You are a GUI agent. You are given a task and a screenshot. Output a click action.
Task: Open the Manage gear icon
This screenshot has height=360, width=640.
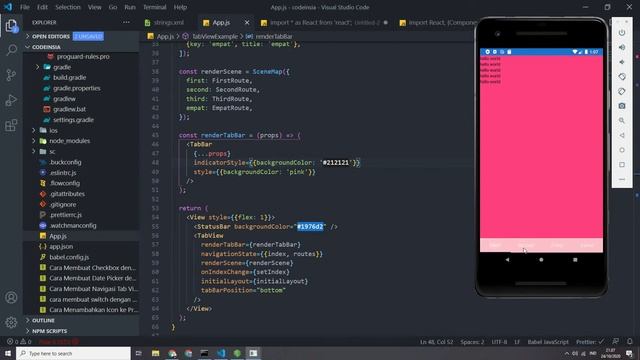(11, 322)
